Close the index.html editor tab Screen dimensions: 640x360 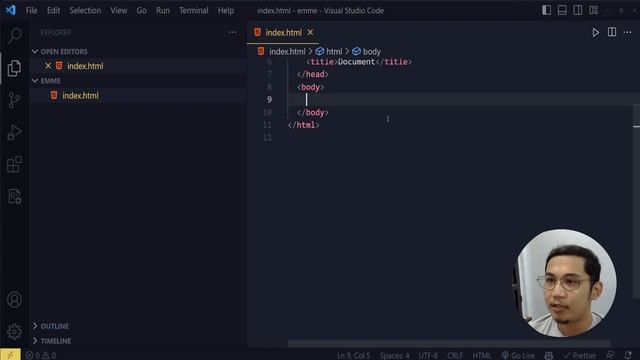310,32
